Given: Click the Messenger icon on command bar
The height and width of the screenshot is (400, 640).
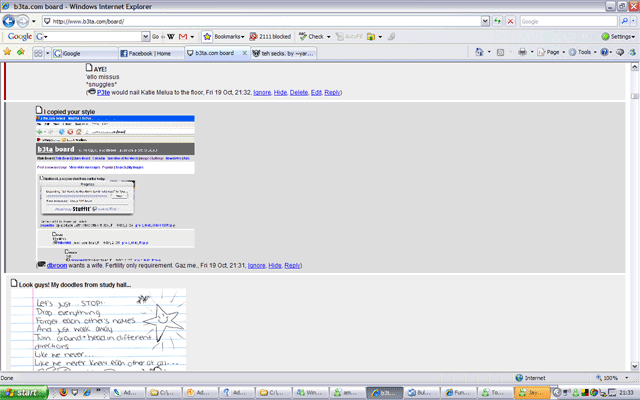Looking at the screenshot, I should click(x=632, y=52).
